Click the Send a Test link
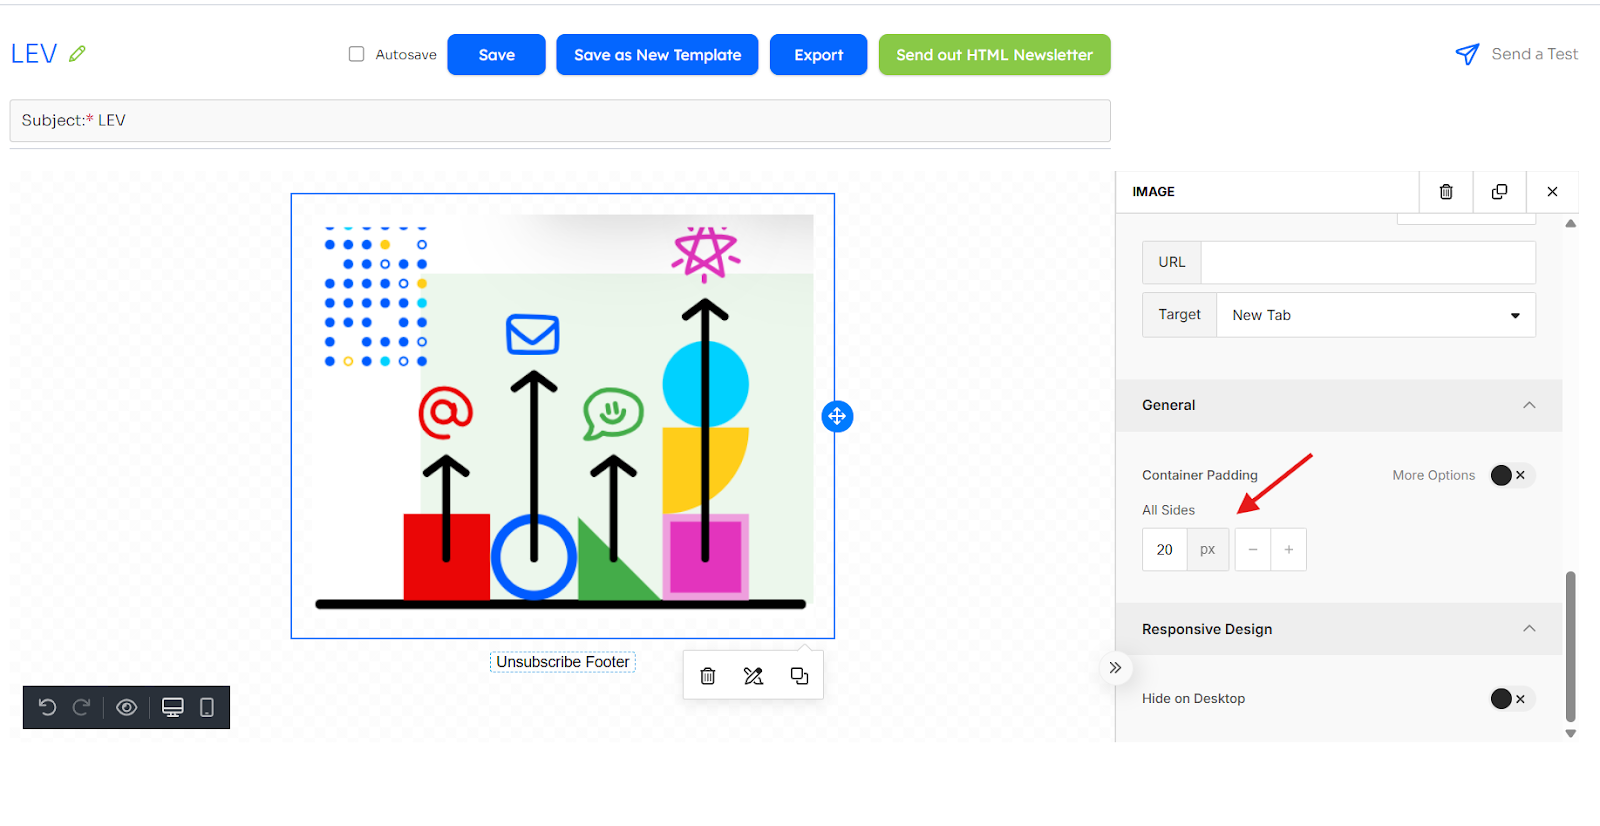1600x826 pixels. tap(1534, 54)
